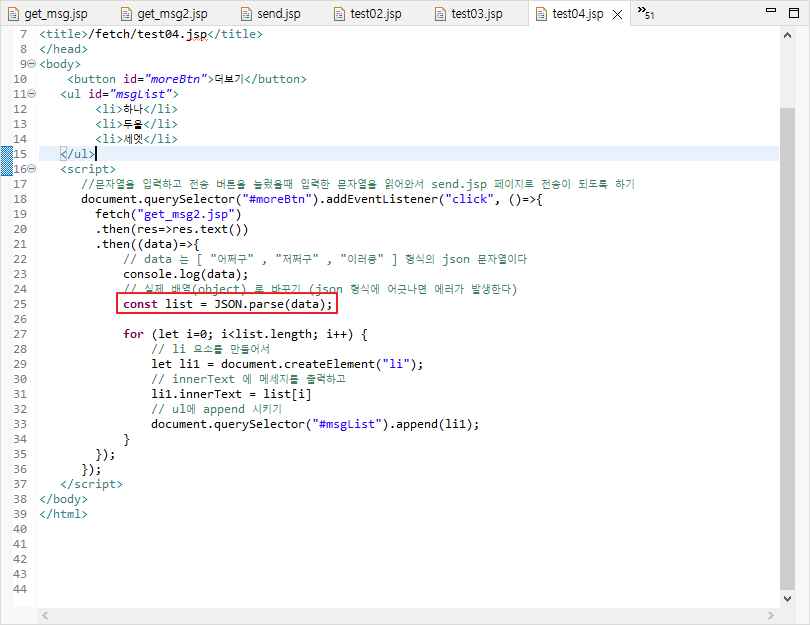Open the get_msg2.jsp editor tab
The width and height of the screenshot is (810, 625).
164,14
